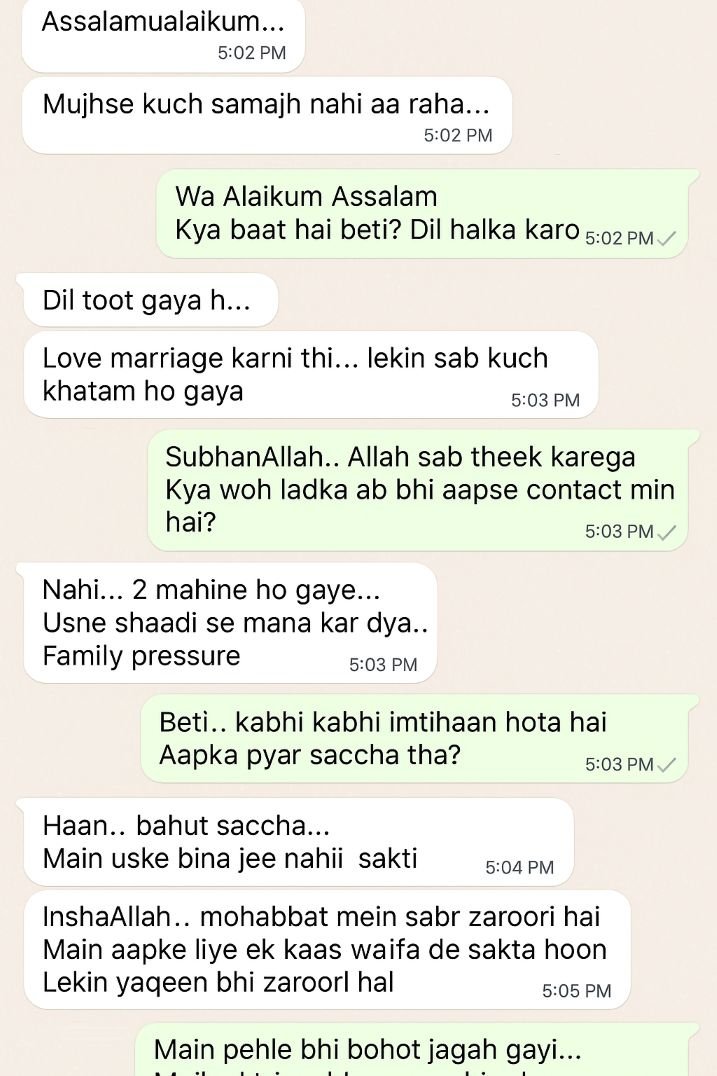
Task: Select the 'Nahi... 2 mahine ho gaye' message
Action: click(230, 623)
